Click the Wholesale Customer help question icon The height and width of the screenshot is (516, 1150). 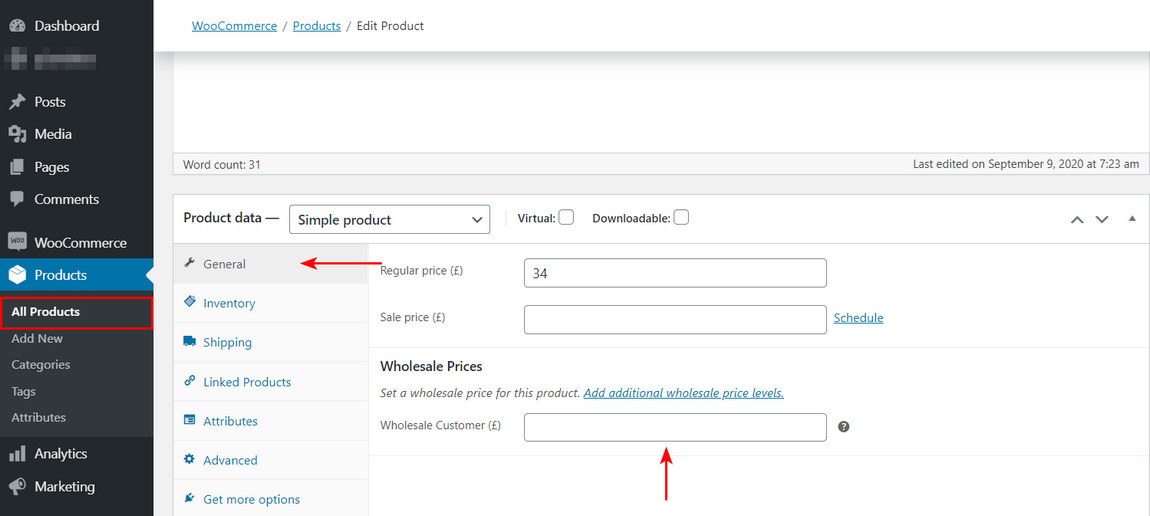click(x=843, y=427)
